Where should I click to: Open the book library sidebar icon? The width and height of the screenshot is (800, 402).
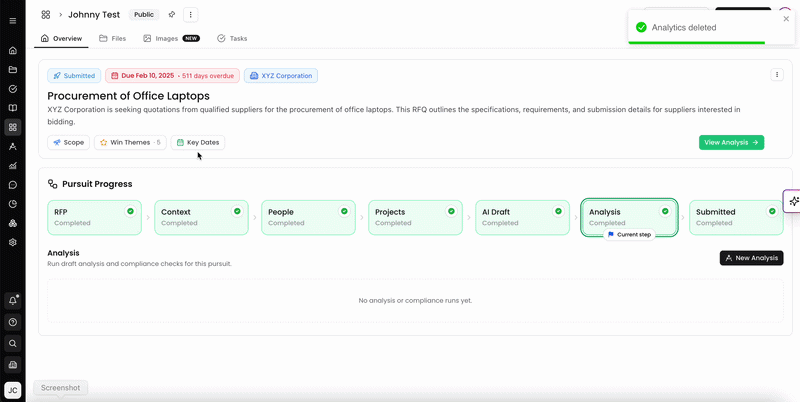click(x=13, y=108)
